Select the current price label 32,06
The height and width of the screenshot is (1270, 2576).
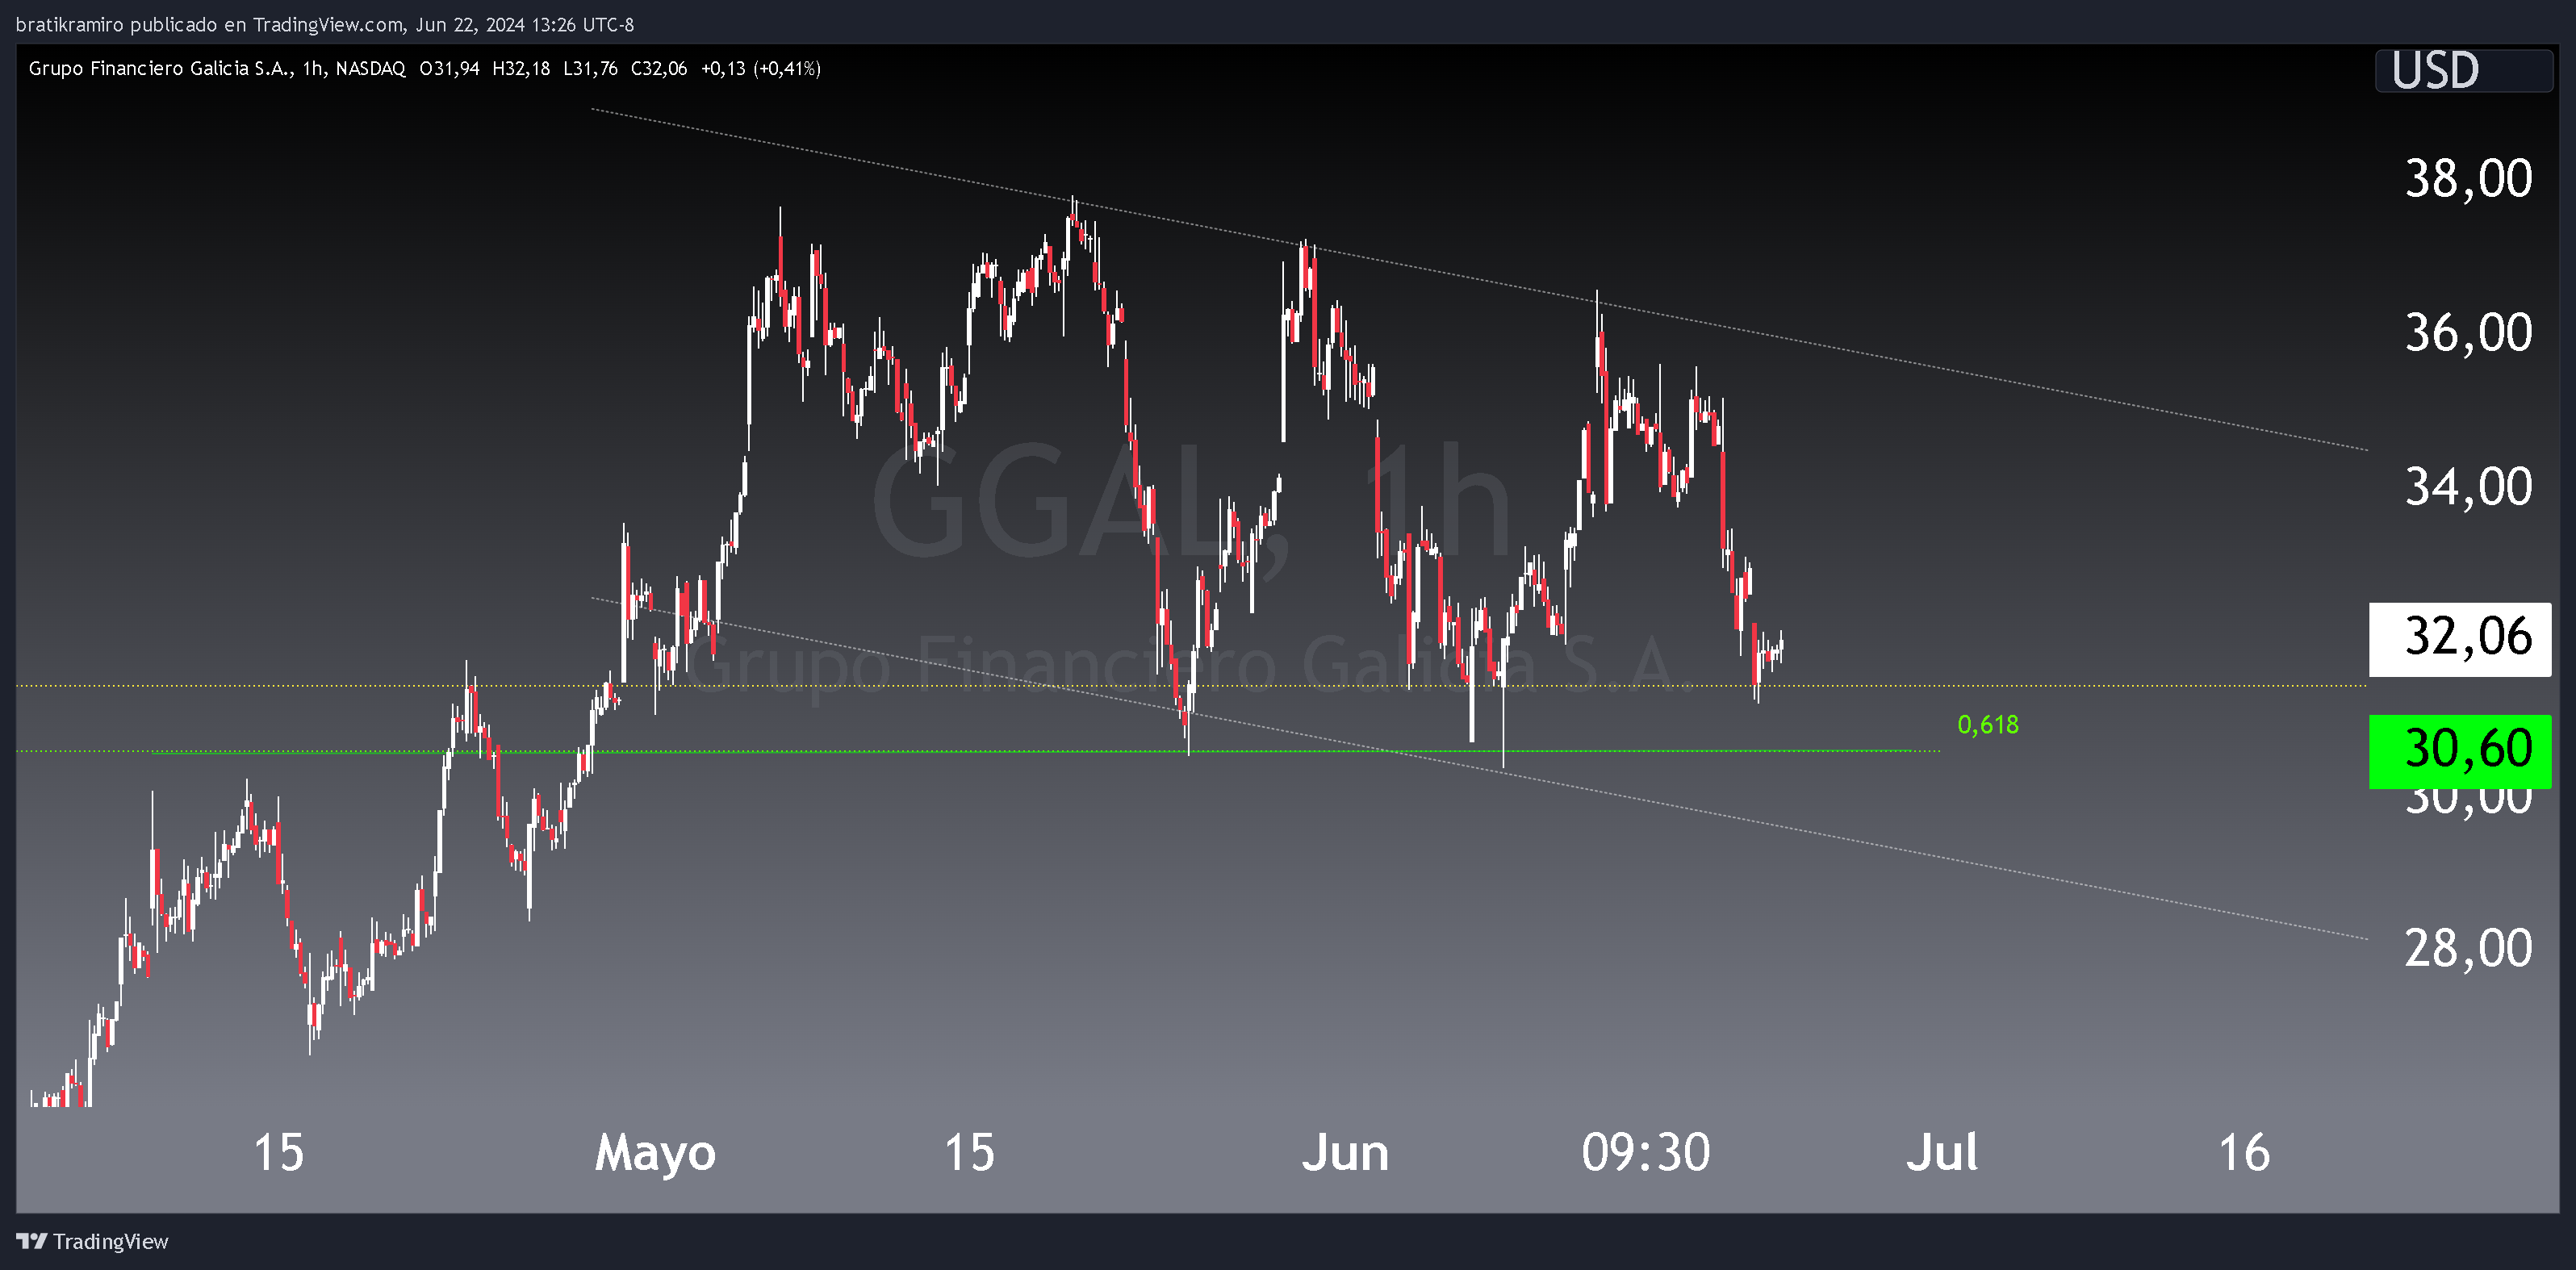point(2460,639)
